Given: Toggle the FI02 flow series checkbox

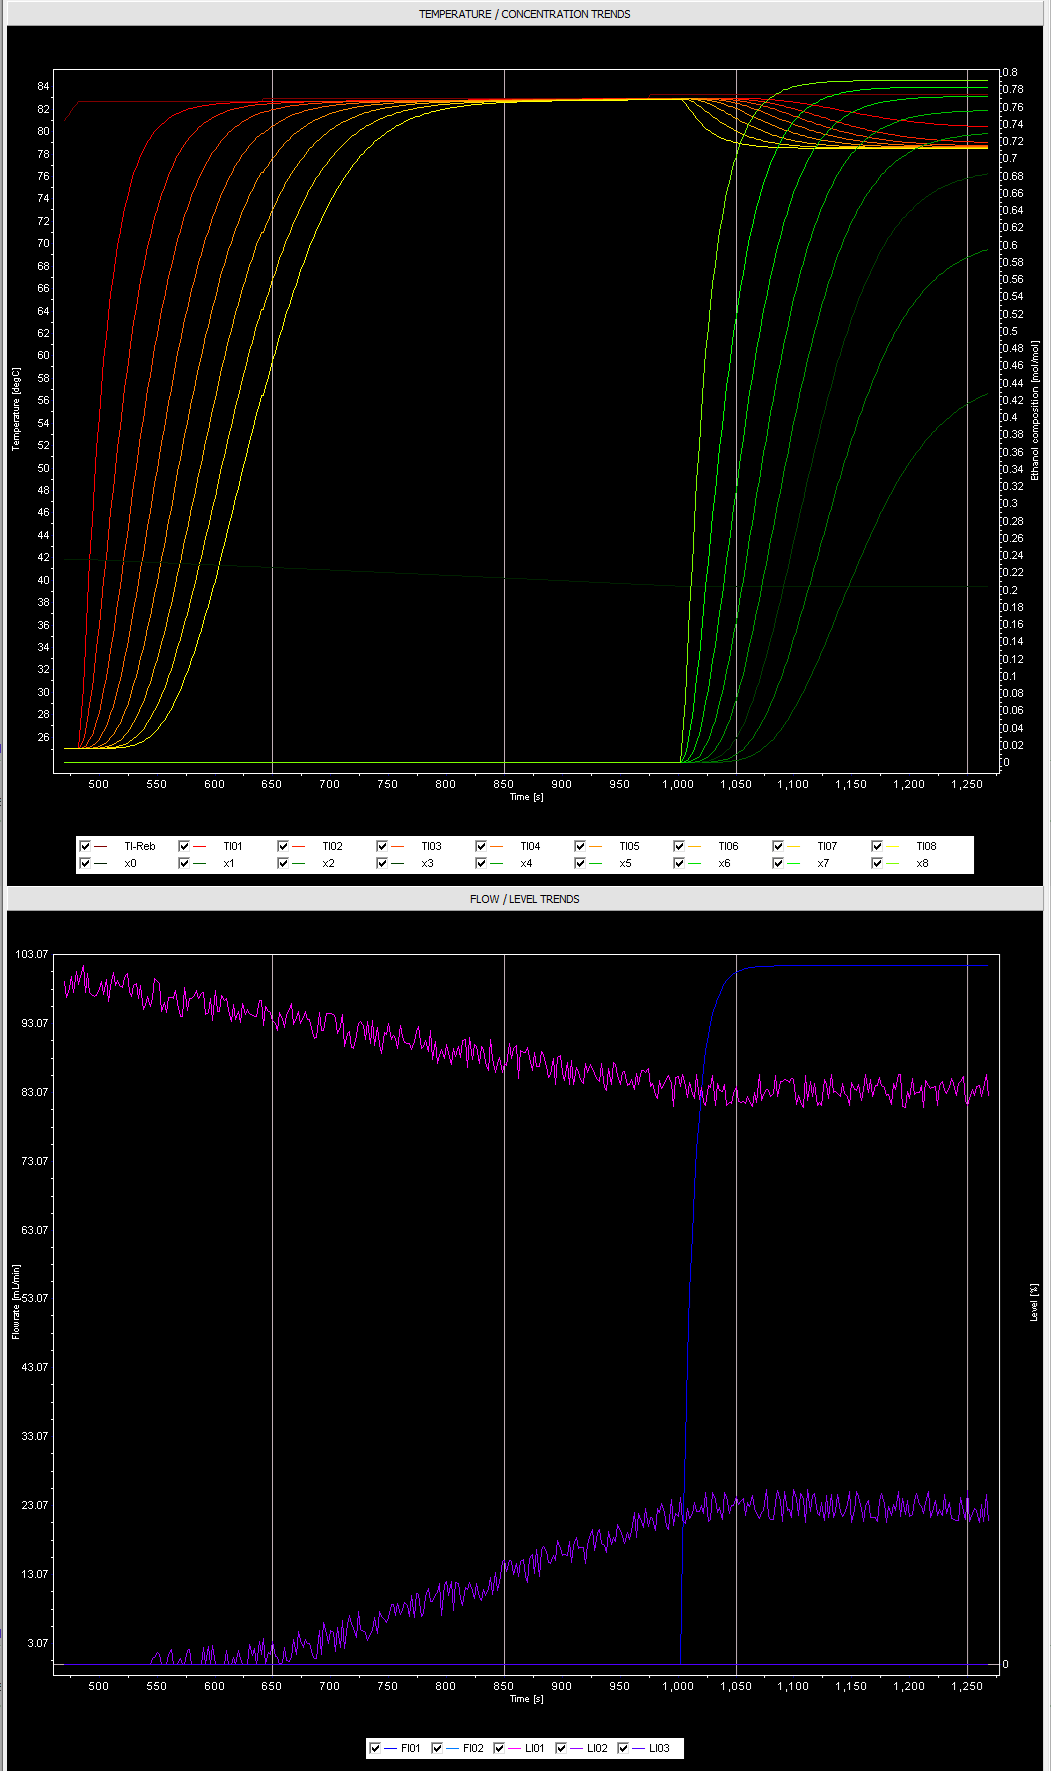Looking at the screenshot, I should tap(437, 1748).
